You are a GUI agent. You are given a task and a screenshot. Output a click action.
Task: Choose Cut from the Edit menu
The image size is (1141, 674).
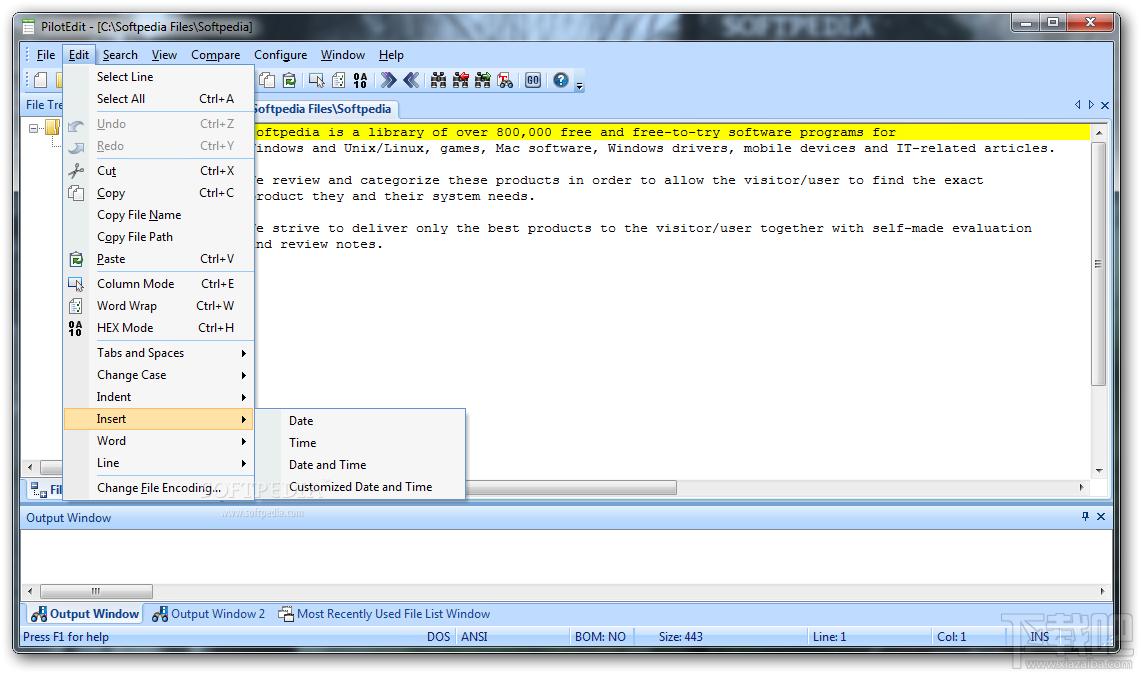[159, 171]
